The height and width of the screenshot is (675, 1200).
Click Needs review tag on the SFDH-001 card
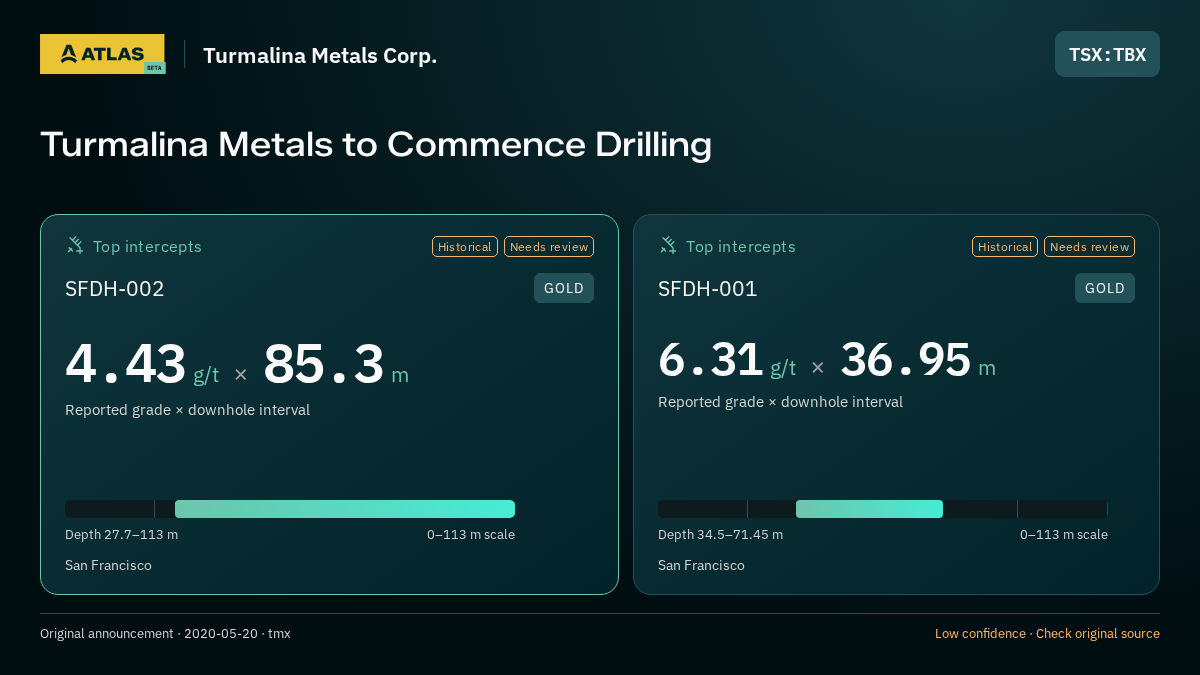tap(1089, 247)
